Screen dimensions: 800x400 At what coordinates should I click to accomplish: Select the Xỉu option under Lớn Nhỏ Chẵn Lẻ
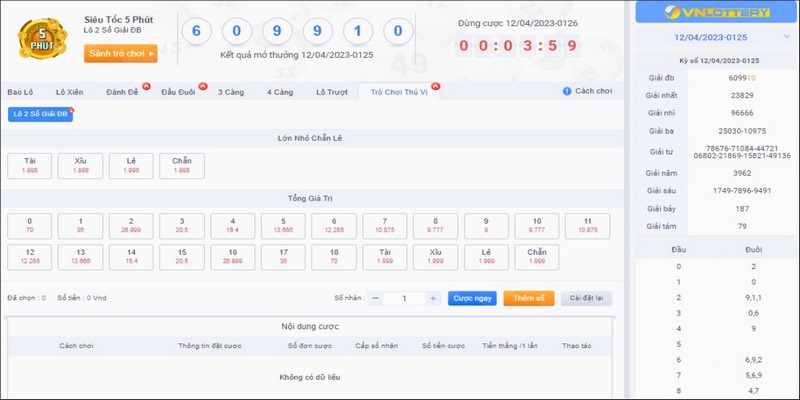[x=80, y=166]
